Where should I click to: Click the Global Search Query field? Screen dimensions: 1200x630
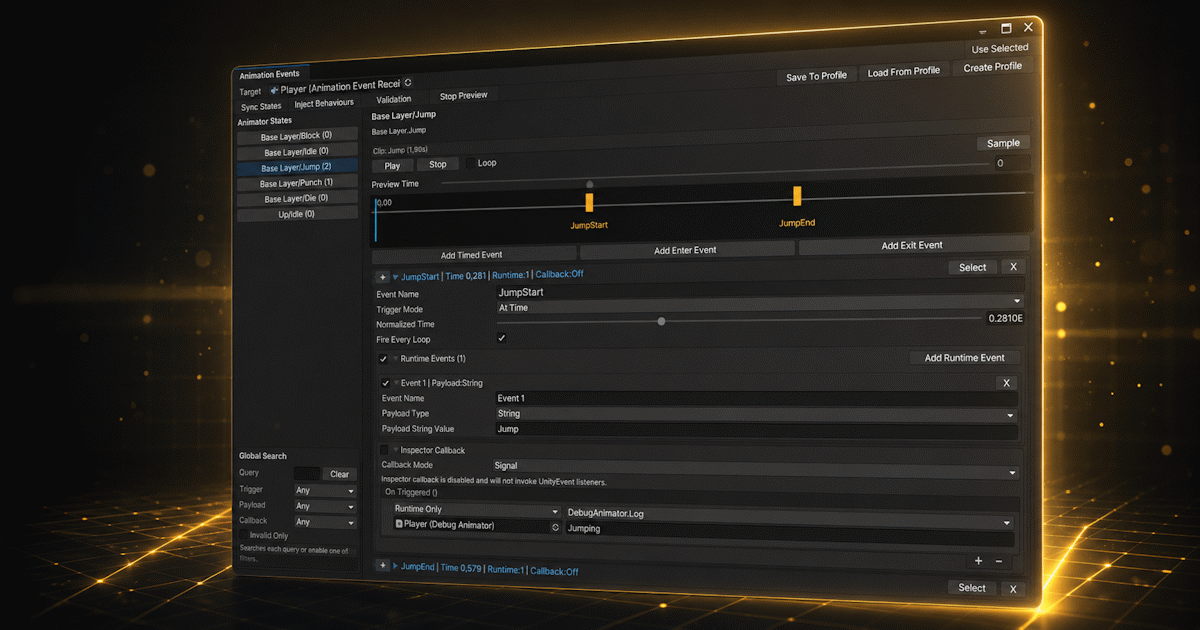[x=307, y=474]
